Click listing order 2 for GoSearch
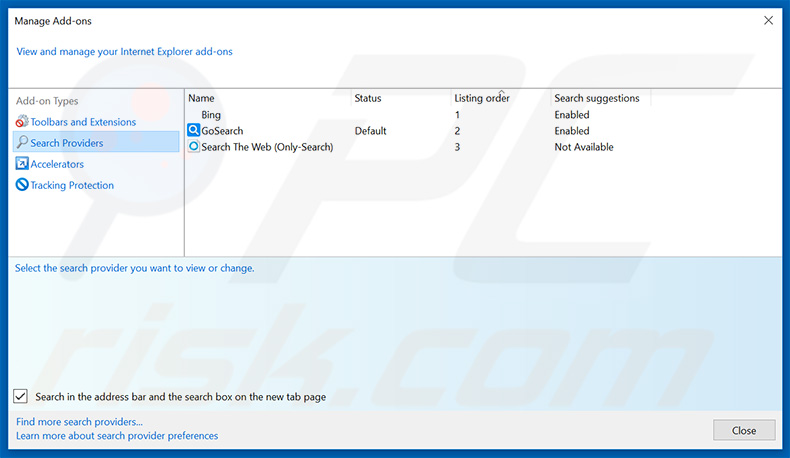Image resolution: width=790 pixels, height=458 pixels. (x=457, y=131)
